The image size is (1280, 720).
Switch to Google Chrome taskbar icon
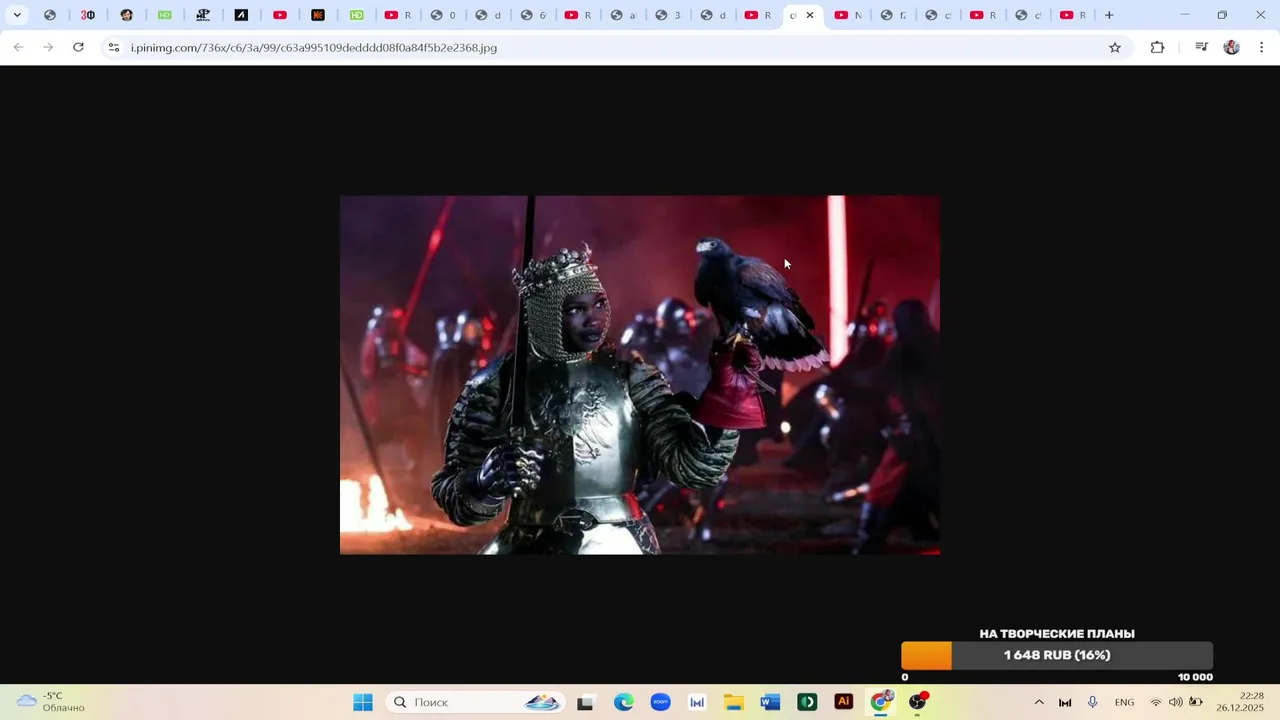pos(881,702)
